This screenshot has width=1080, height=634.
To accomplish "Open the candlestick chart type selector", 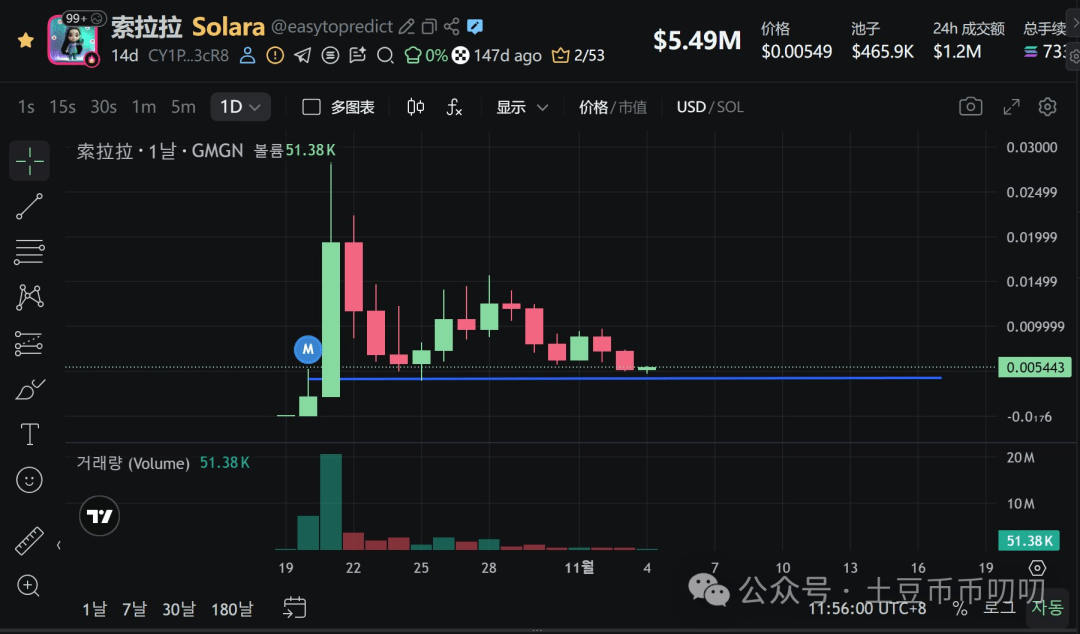I will tap(415, 107).
